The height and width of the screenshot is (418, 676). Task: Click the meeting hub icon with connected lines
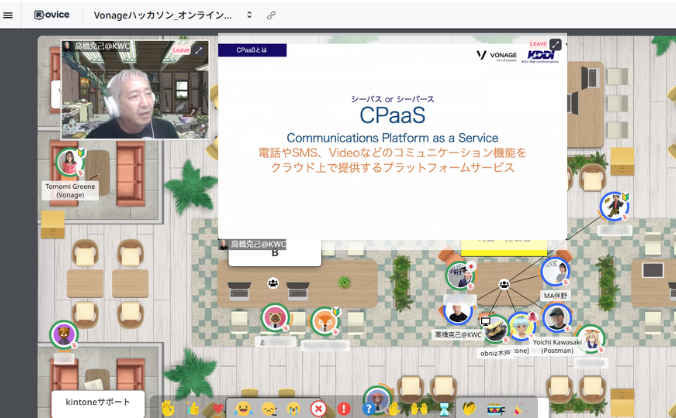coord(504,284)
